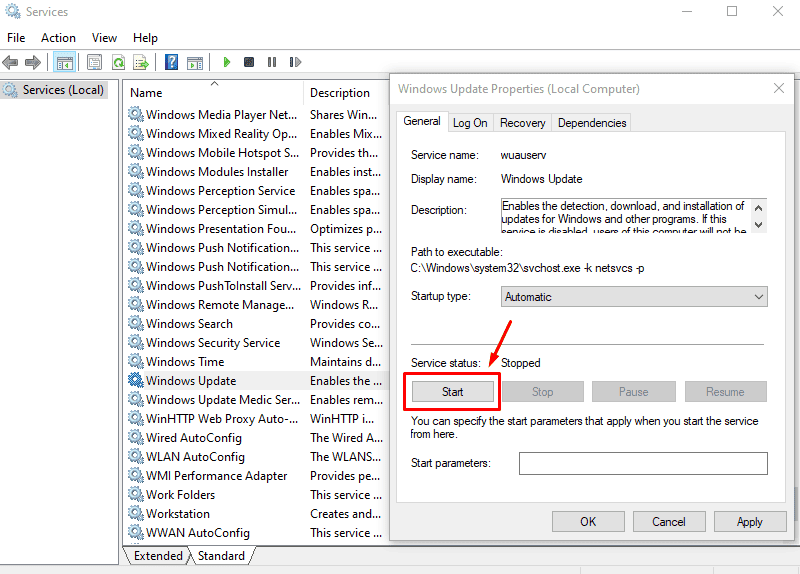Click gear icon of Windows Security Service row
Screen dimensions: 800x574
click(136, 342)
